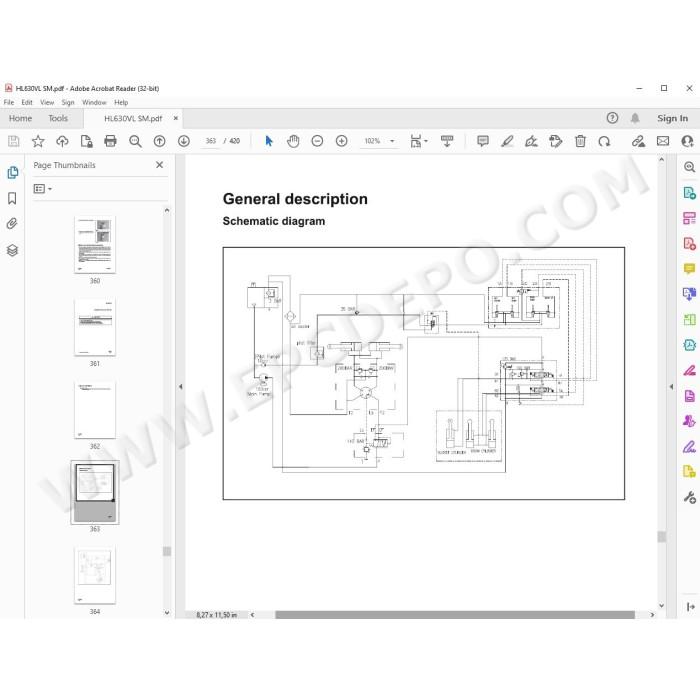
Task: Close the HL630VL SM.pdf tab
Action: pos(175,118)
